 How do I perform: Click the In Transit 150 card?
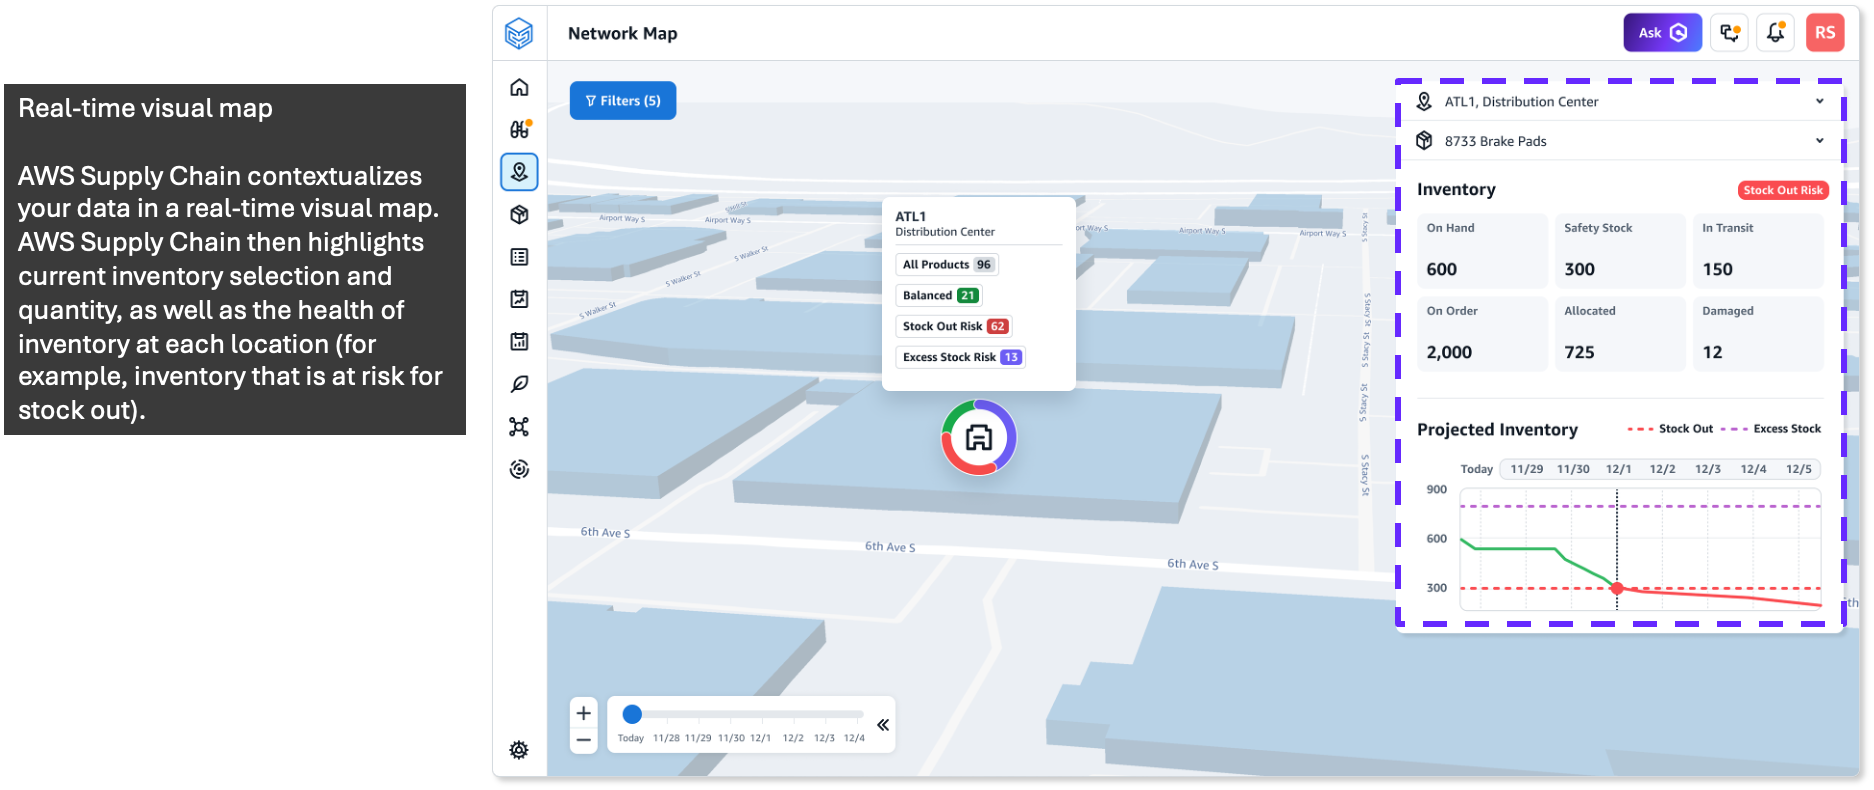click(x=1758, y=251)
